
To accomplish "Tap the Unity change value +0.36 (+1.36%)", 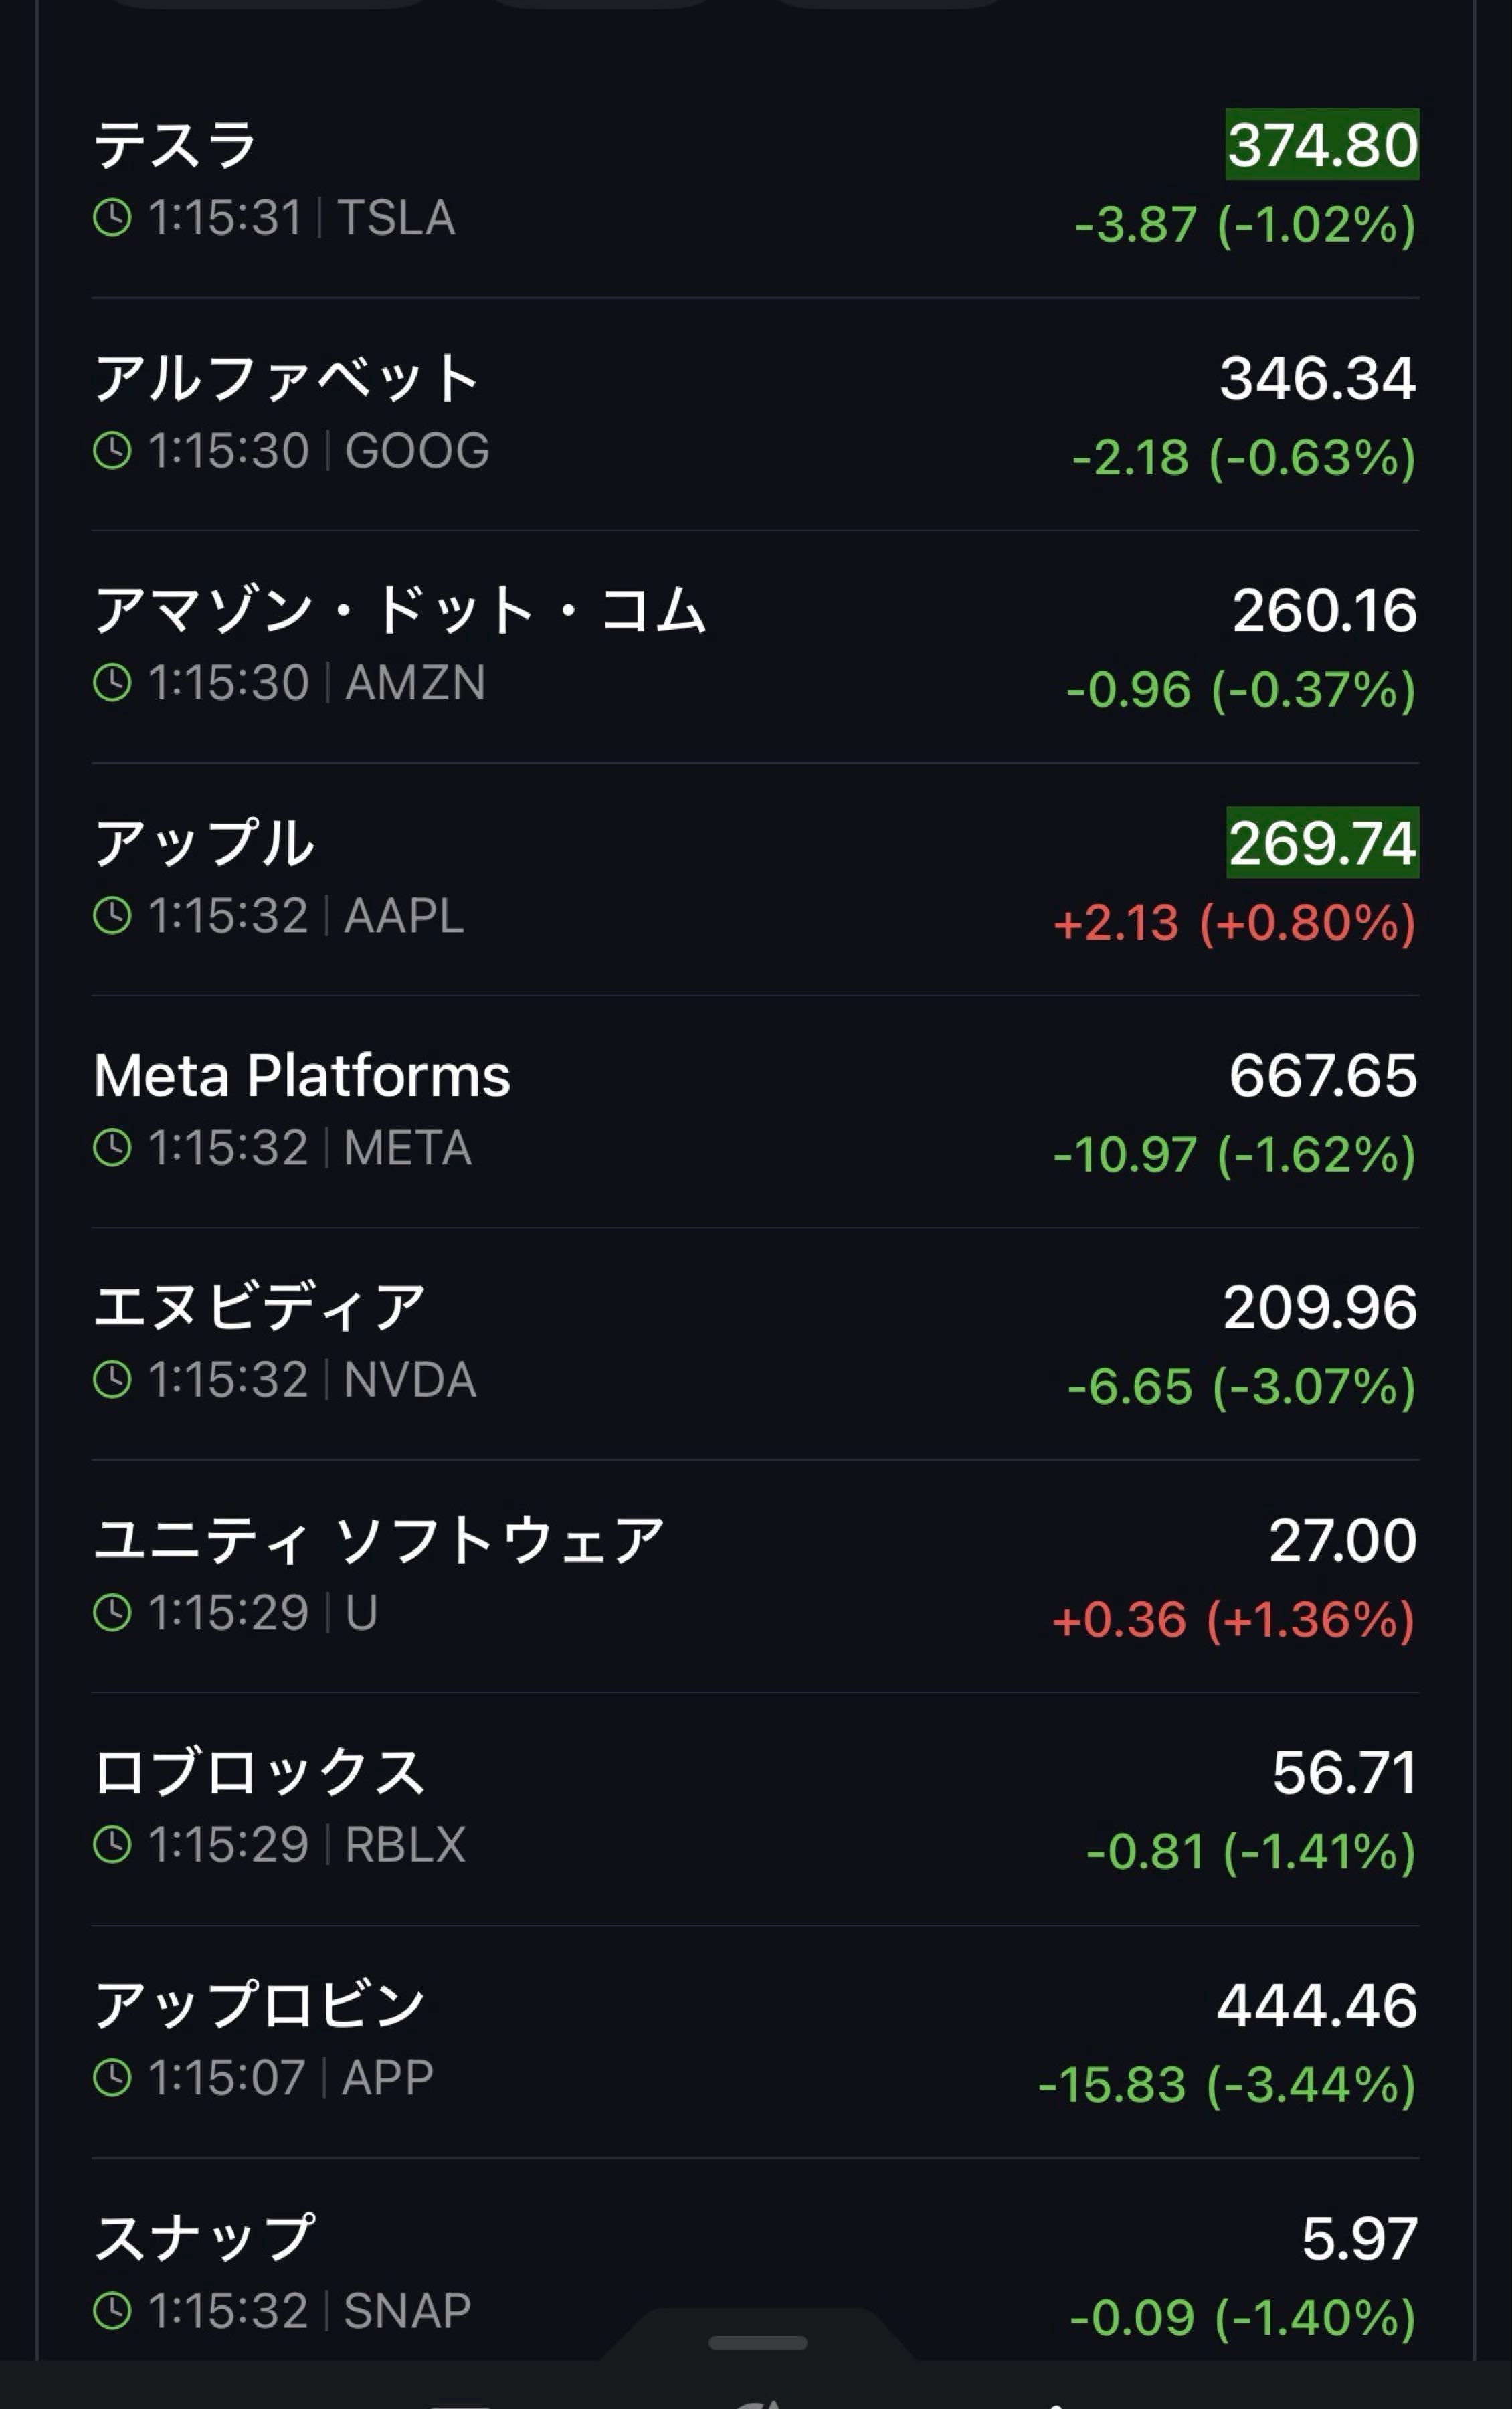I will pos(1233,1620).
